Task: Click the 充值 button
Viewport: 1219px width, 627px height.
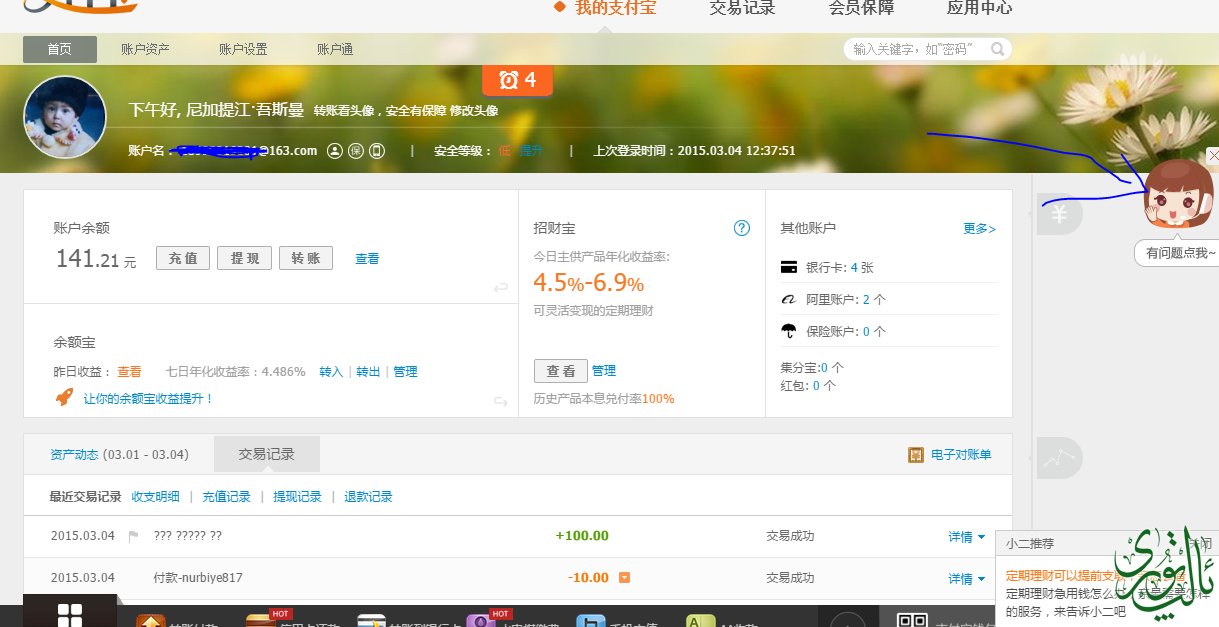Action: coord(183,258)
